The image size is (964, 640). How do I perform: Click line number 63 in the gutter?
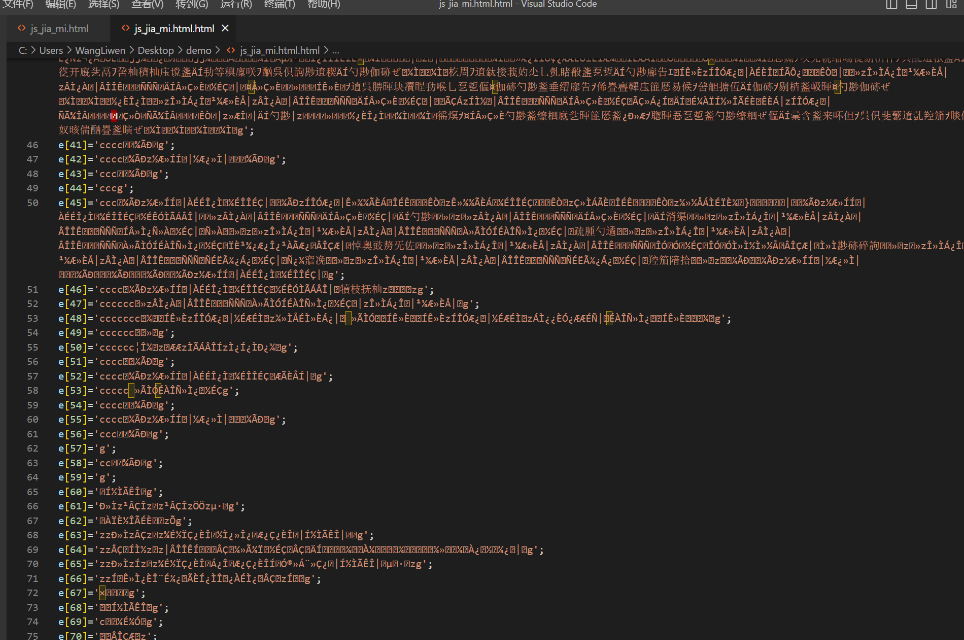pos(33,463)
